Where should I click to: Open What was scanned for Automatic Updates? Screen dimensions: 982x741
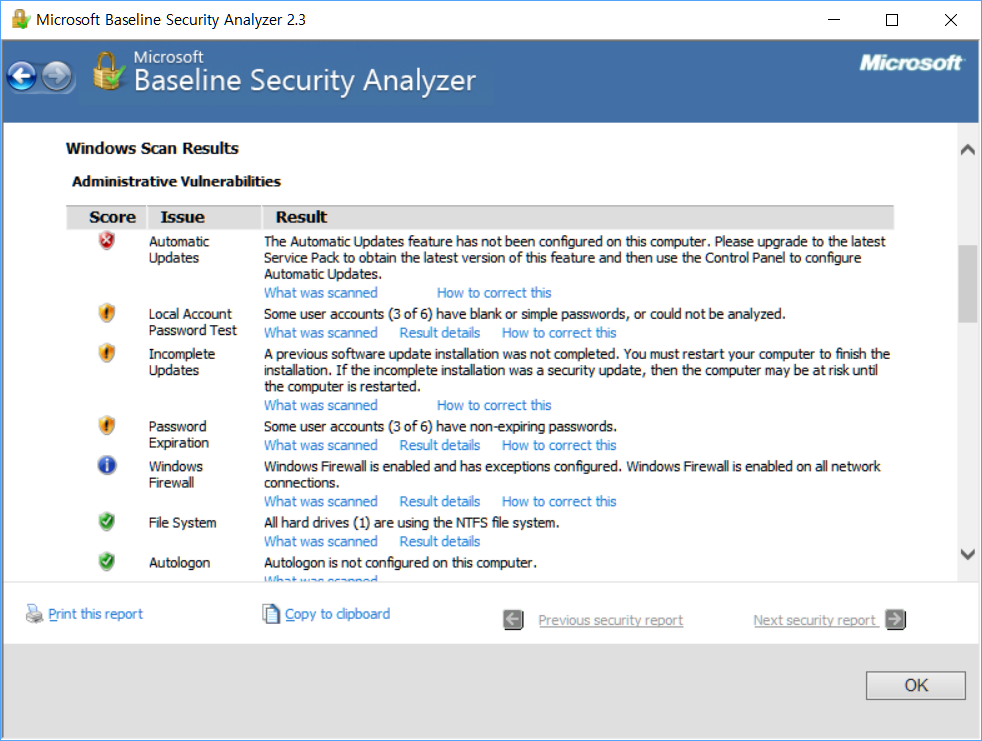(321, 293)
